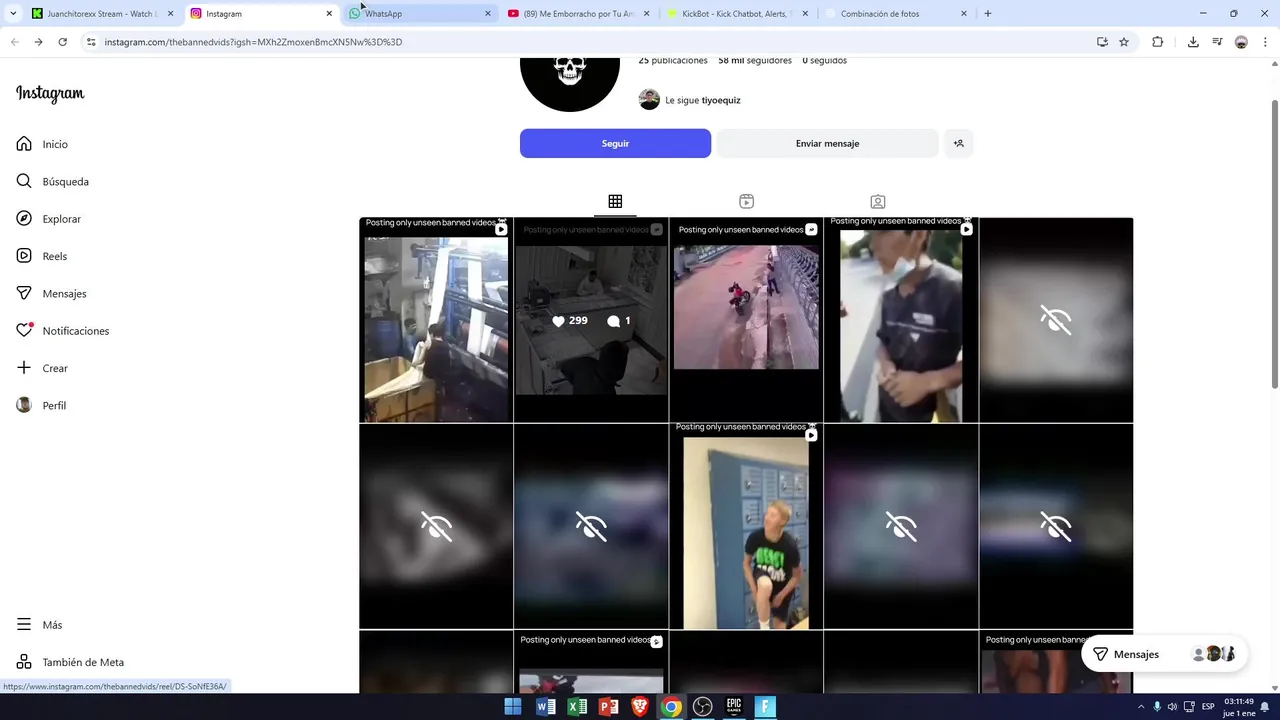Click 0 seguidos count
Viewport: 1280px width, 720px height.
pyautogui.click(x=824, y=60)
